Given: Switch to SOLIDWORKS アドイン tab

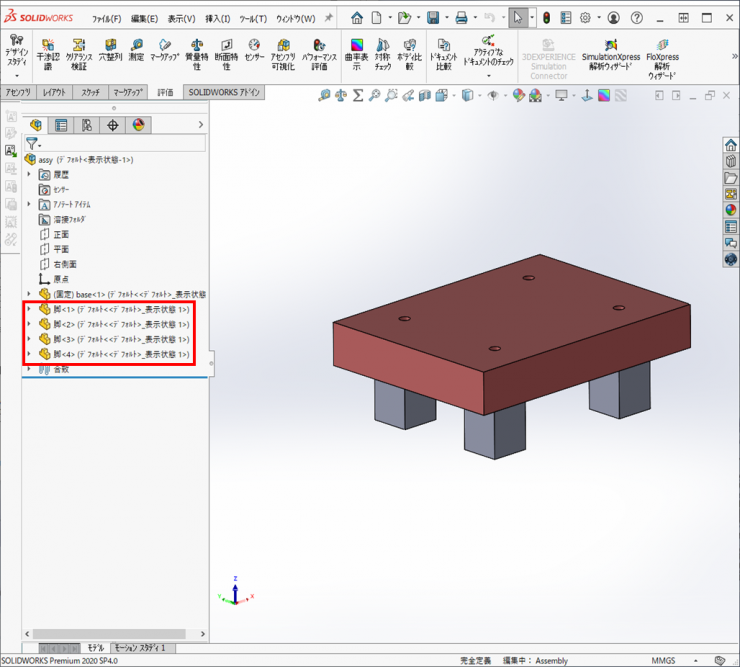Looking at the screenshot, I should point(224,92).
